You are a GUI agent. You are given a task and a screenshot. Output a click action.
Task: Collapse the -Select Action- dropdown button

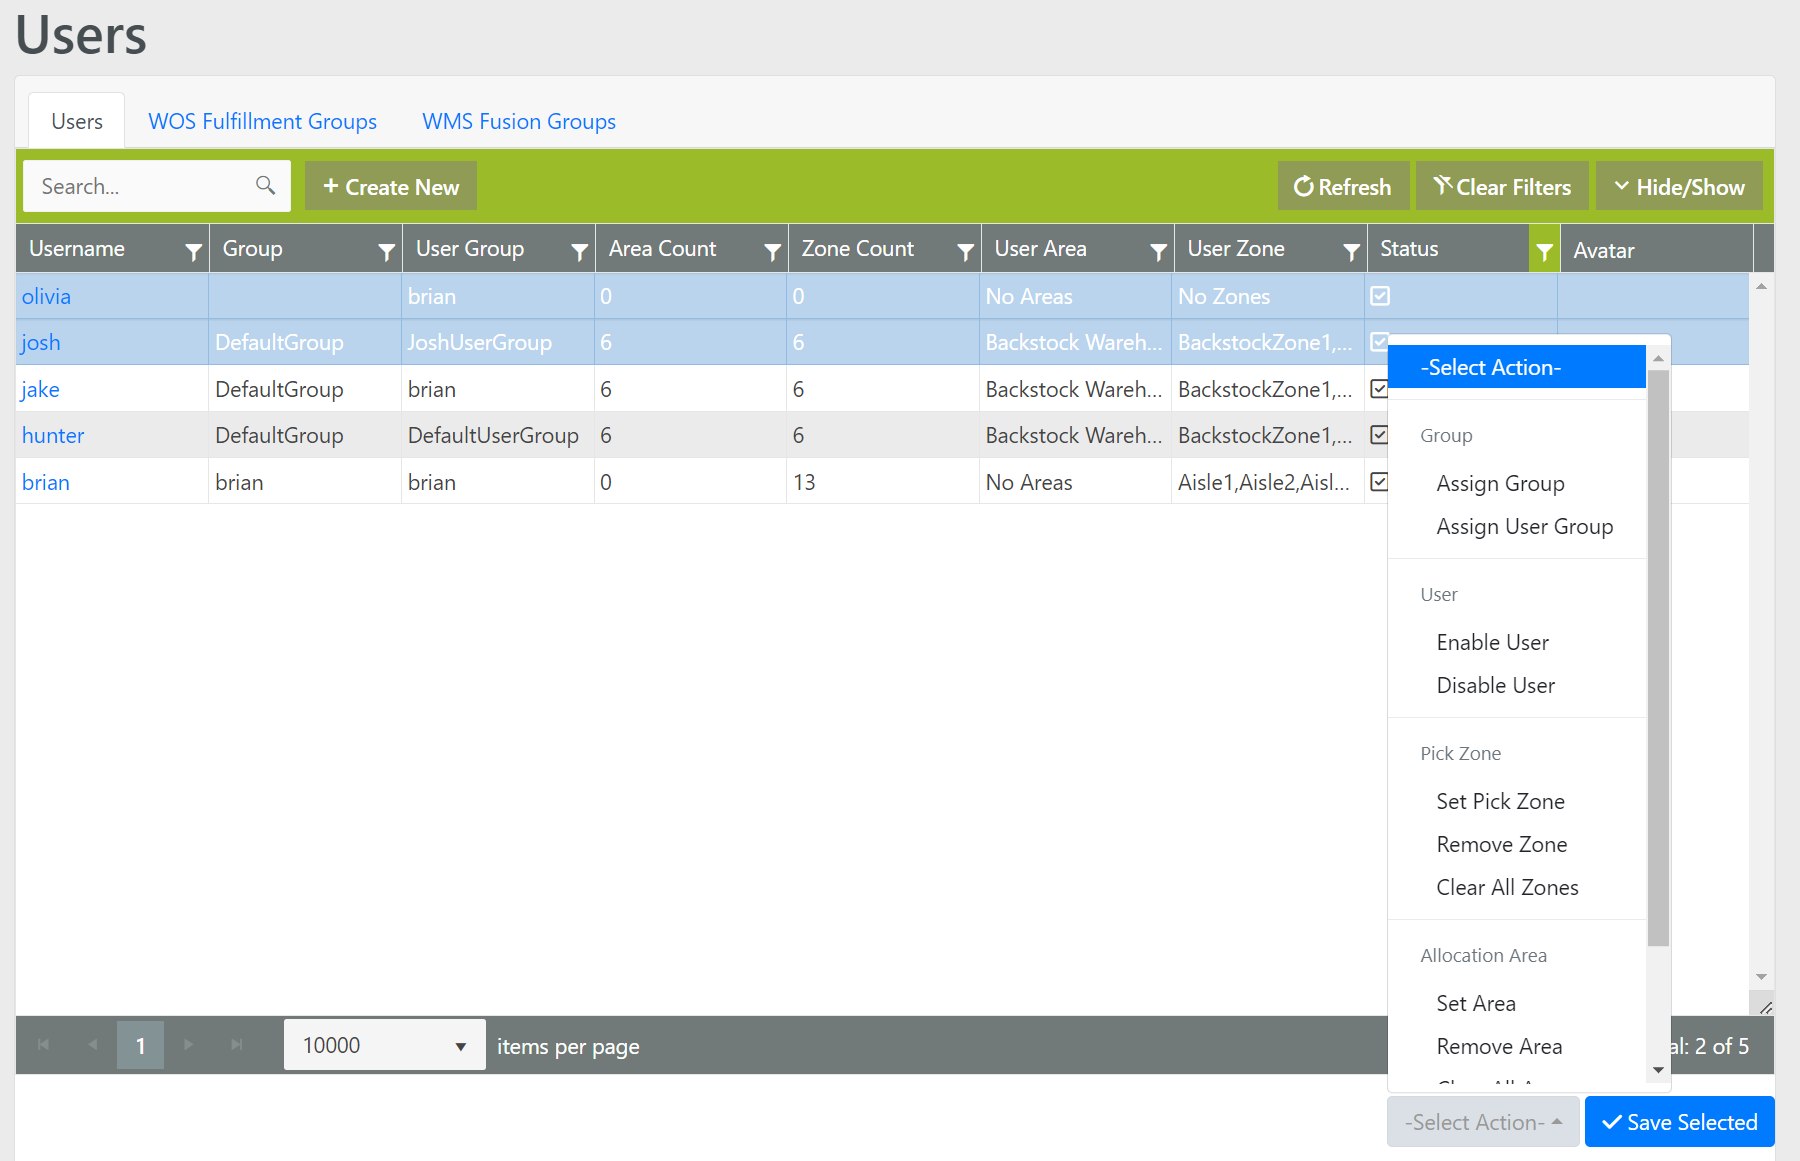click(x=1482, y=1122)
